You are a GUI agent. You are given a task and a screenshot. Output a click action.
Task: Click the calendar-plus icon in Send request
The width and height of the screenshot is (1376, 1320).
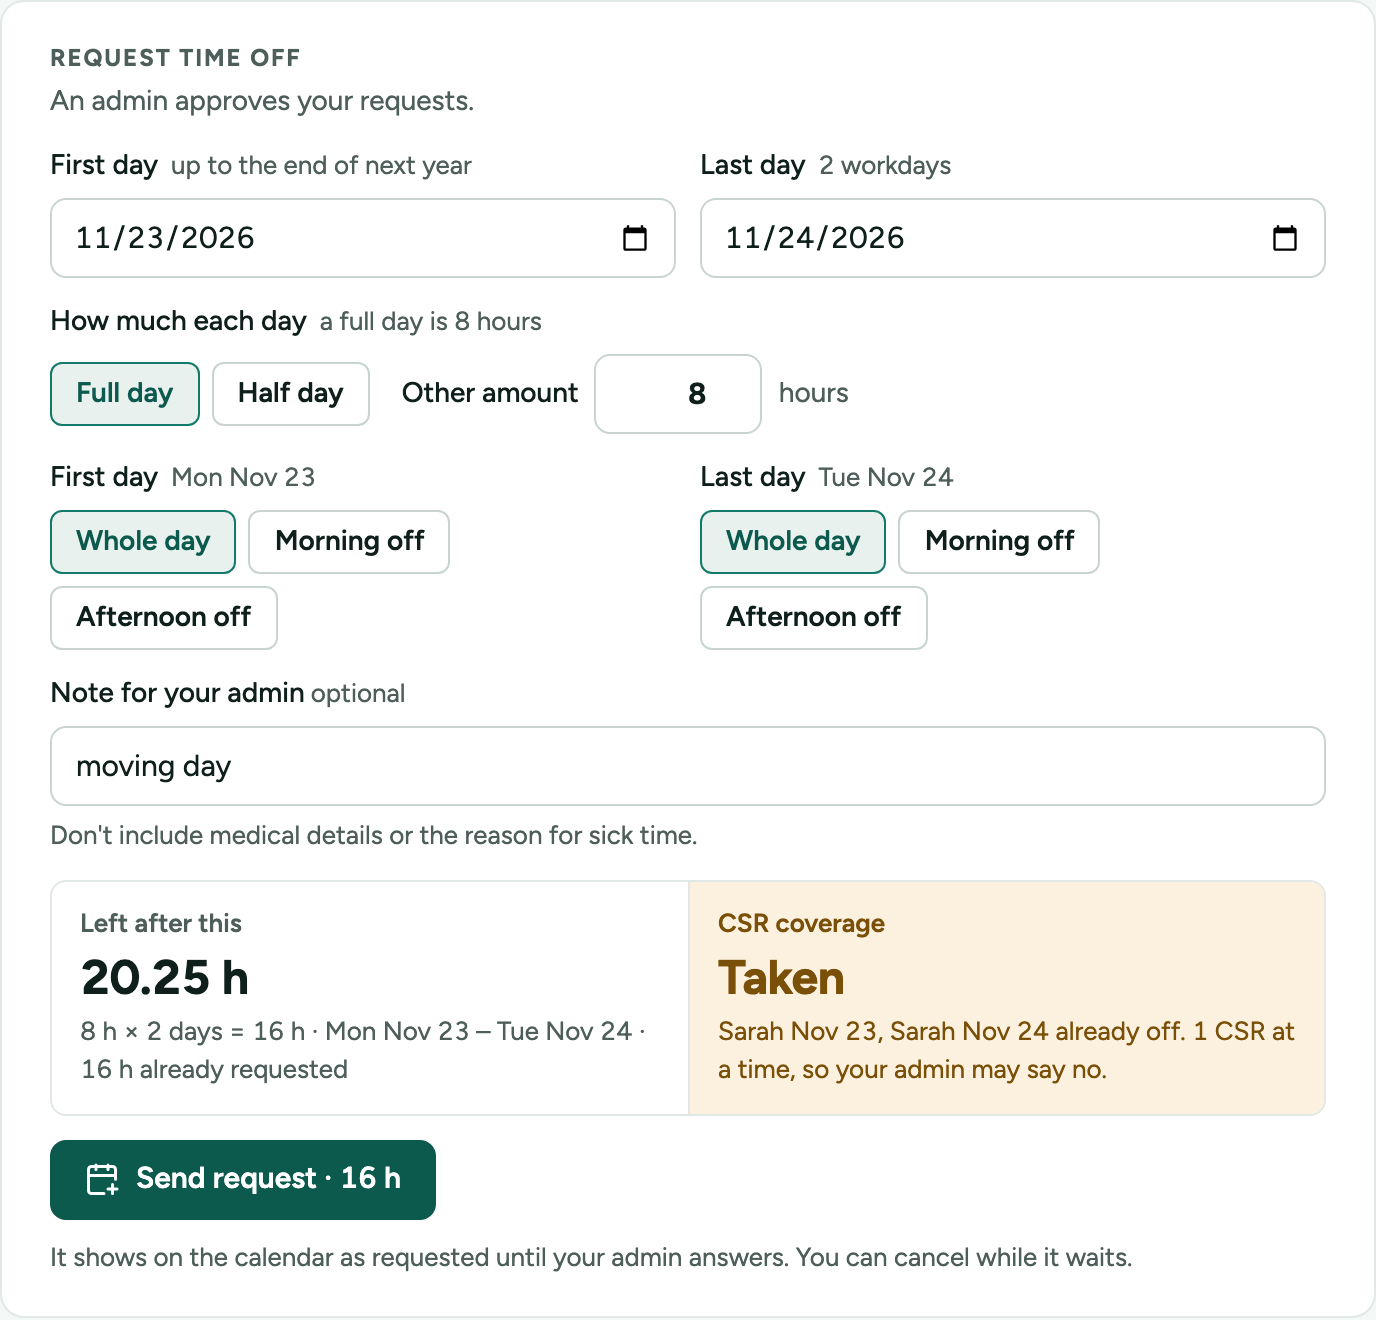pos(102,1179)
